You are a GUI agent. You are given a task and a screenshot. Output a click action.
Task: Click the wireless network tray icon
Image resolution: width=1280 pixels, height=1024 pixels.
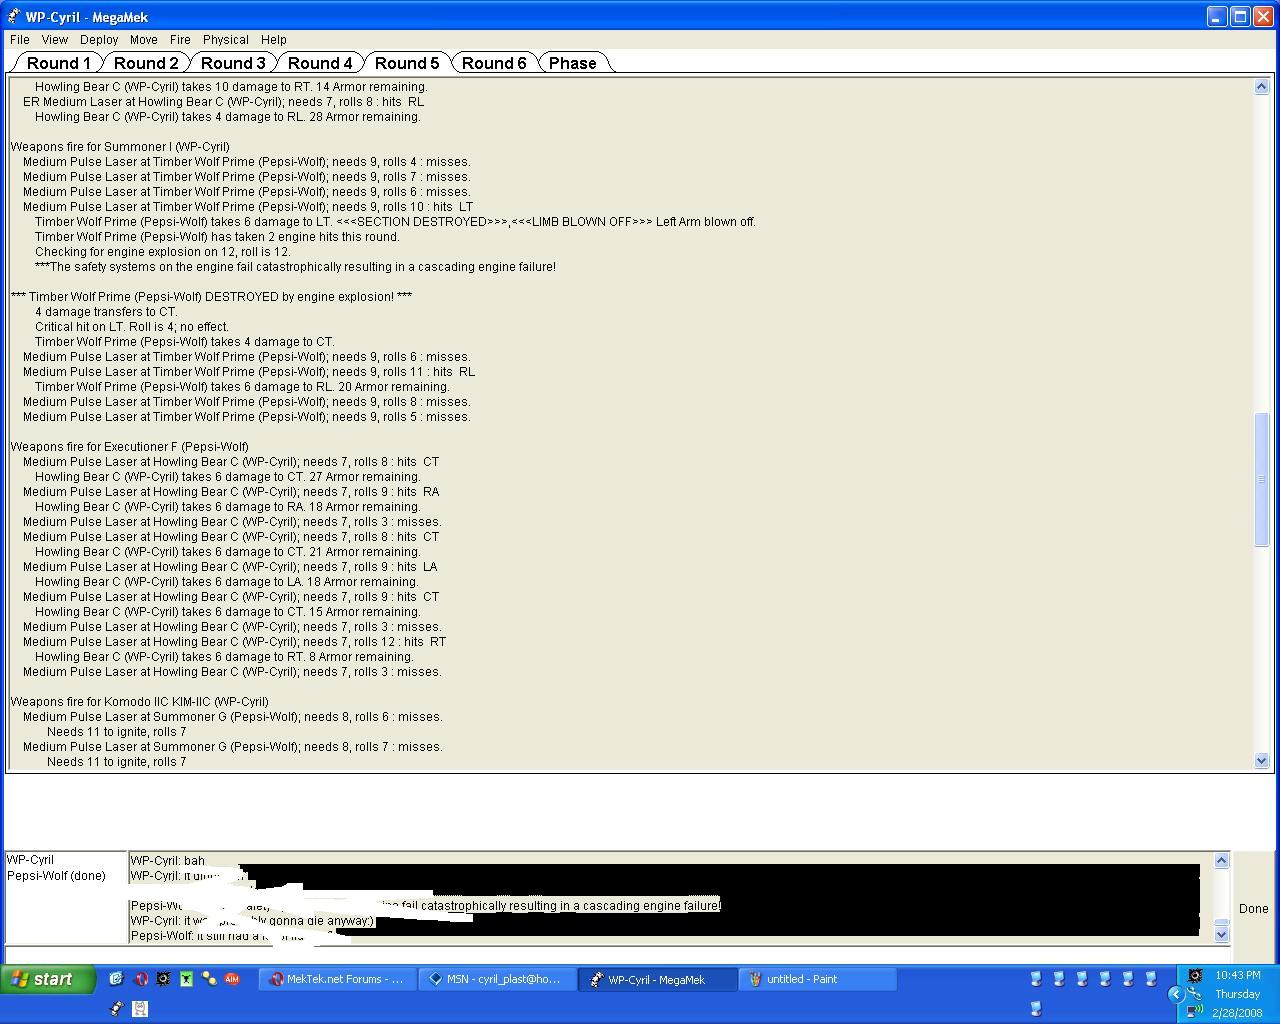pyautogui.click(x=1194, y=1010)
